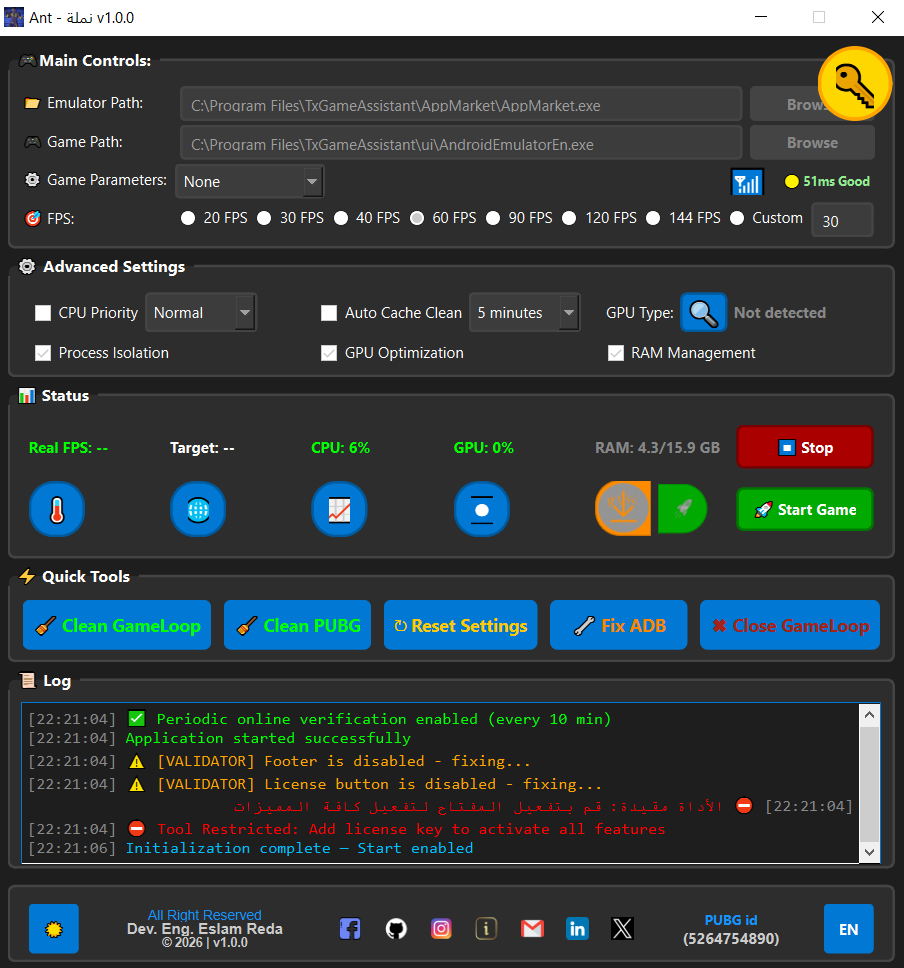This screenshot has width=904, height=968.
Task: Click the custom FPS input field
Action: pos(842,219)
